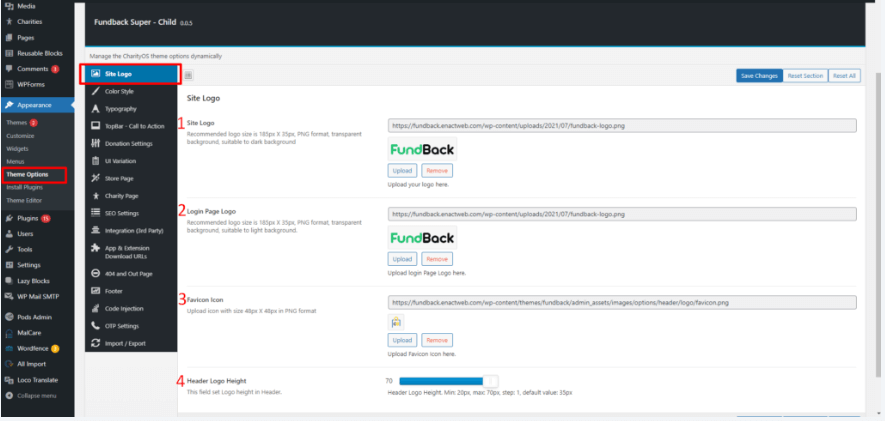885x421 pixels.
Task: Click the WPForms icon in sidebar
Action: 8,85
